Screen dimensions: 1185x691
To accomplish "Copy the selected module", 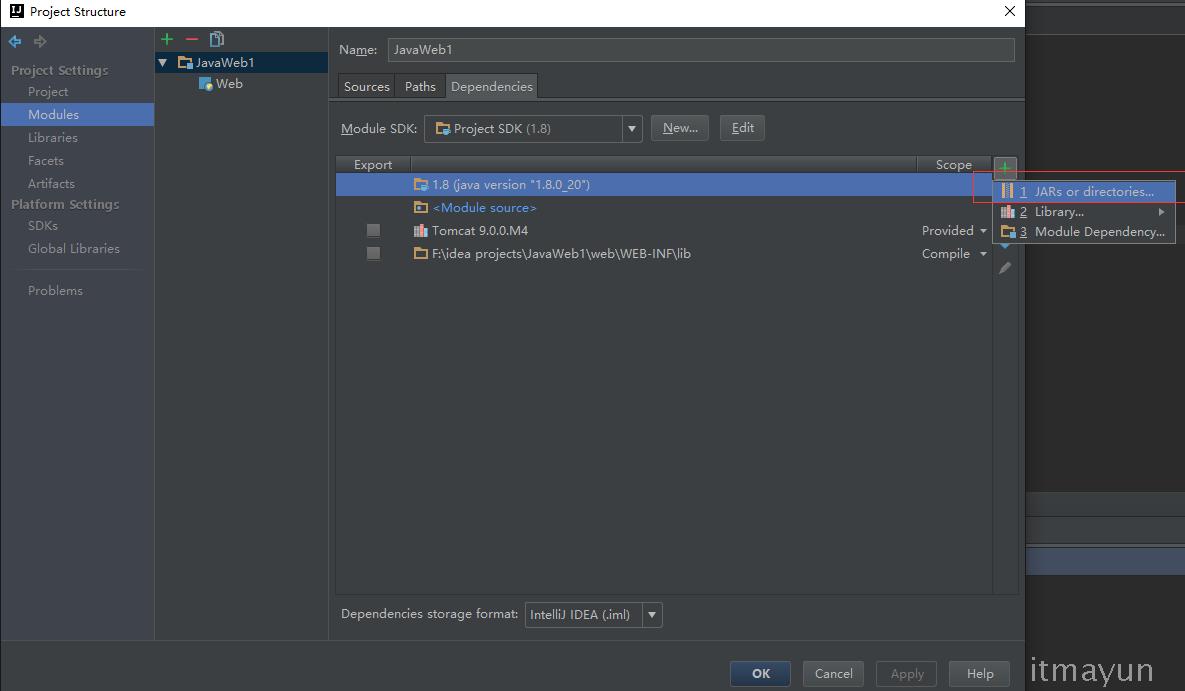I will point(217,39).
